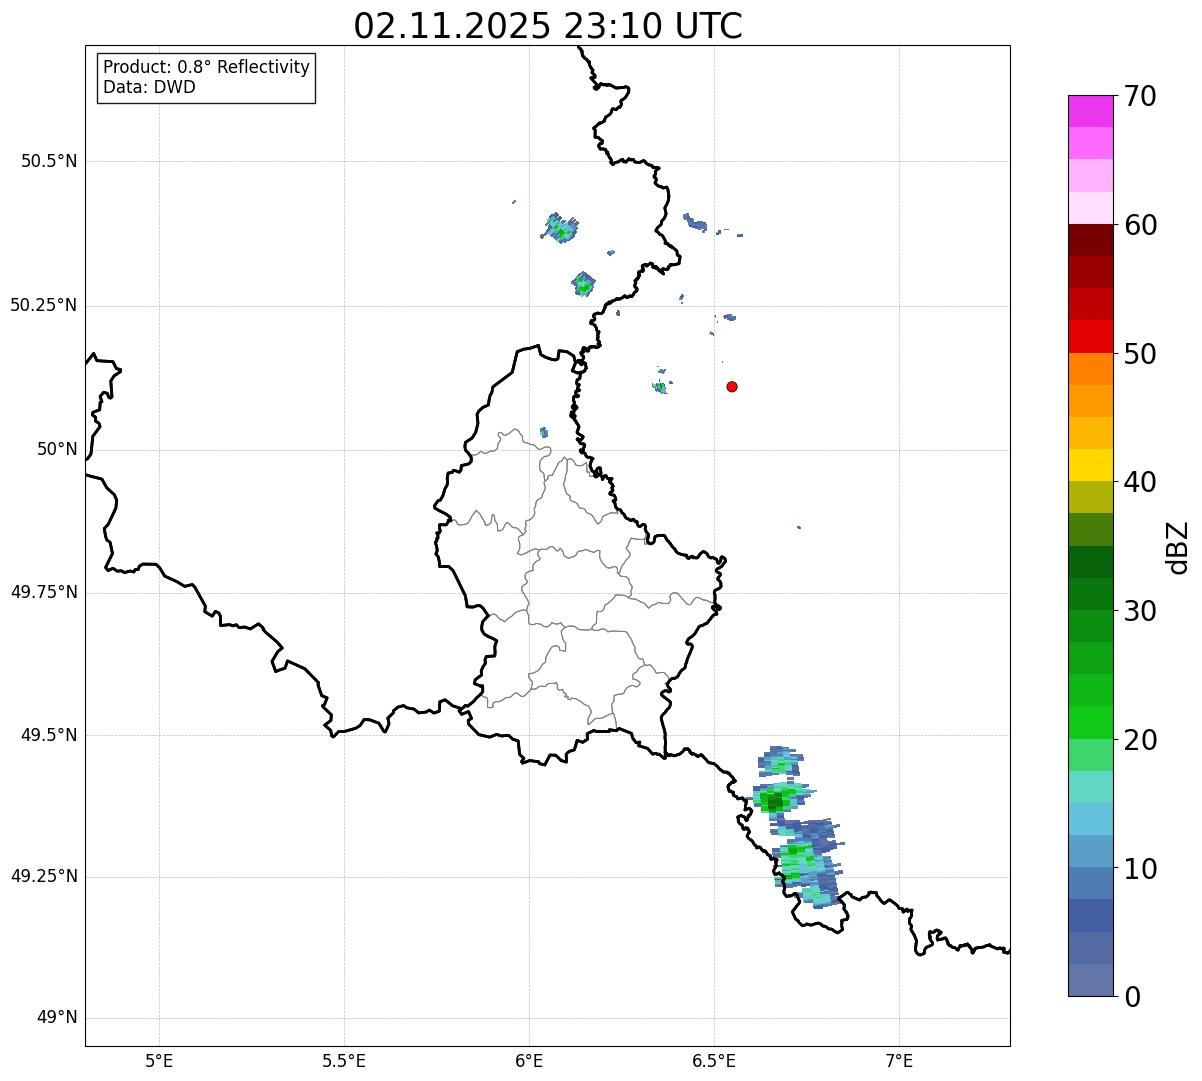The height and width of the screenshot is (1081, 1202).
Task: Click the red station marker dot
Action: pos(732,386)
